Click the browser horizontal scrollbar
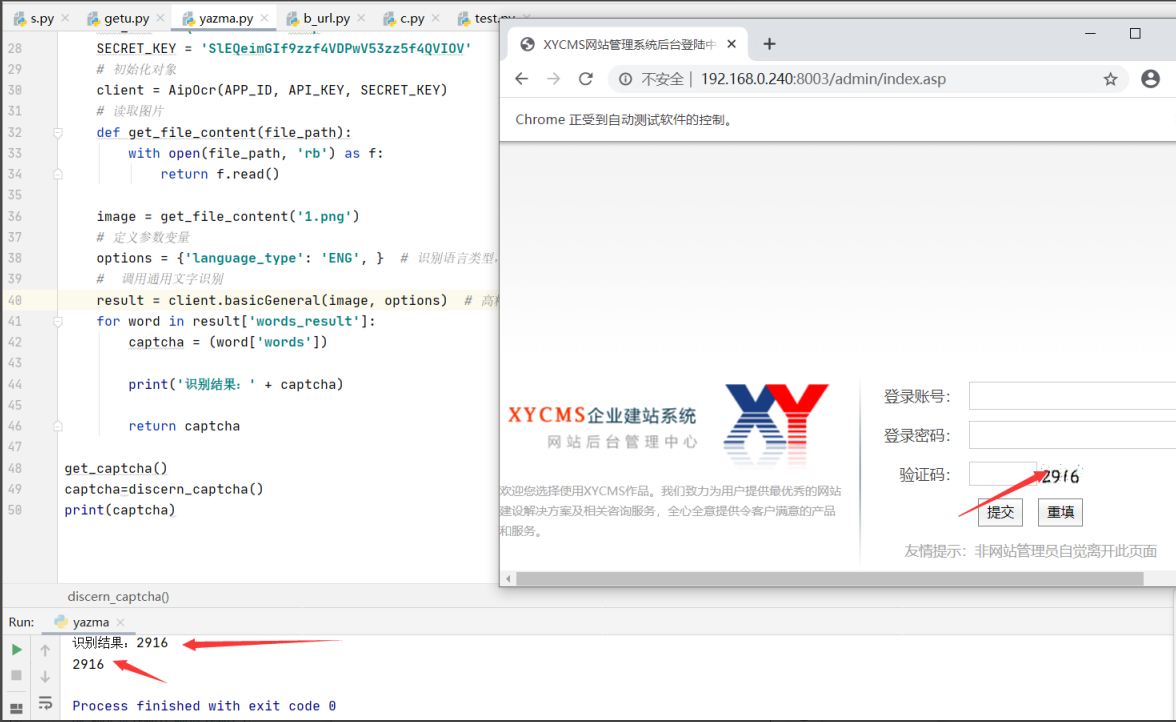This screenshot has width=1176, height=722. click(x=830, y=578)
